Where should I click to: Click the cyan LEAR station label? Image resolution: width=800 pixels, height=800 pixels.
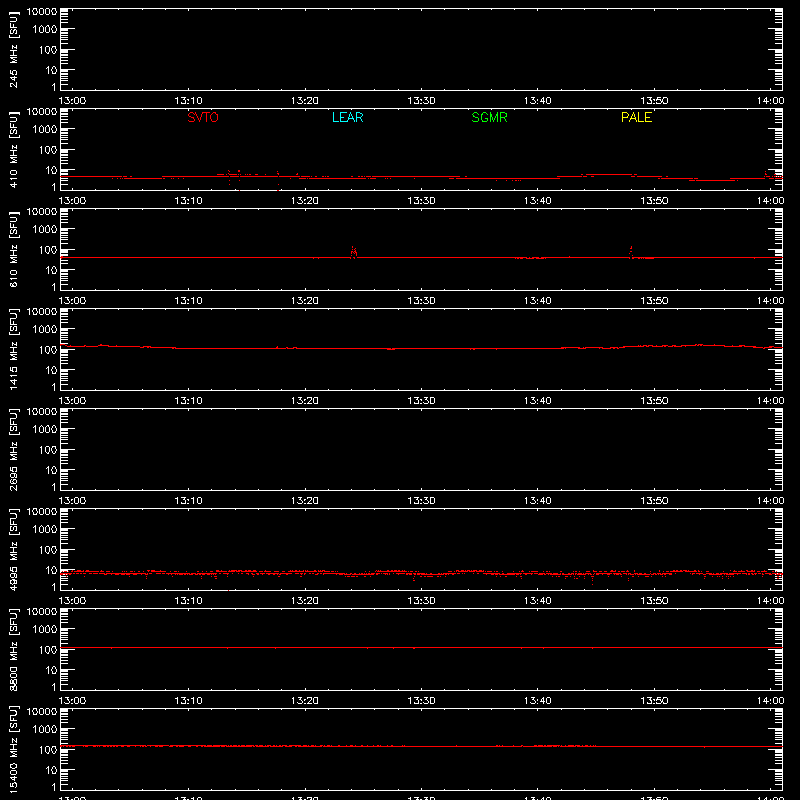[x=347, y=117]
